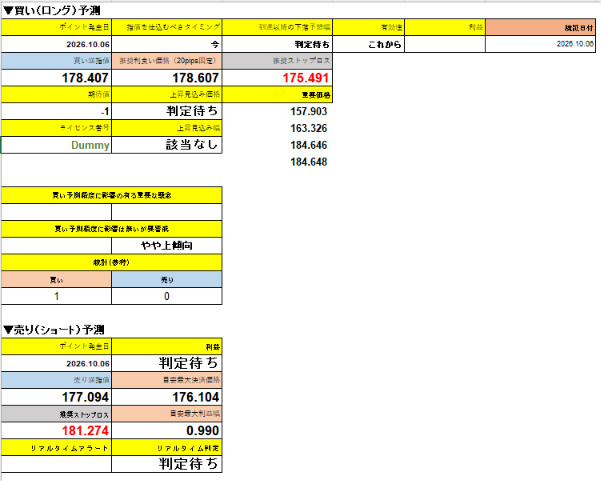
Task: Select the 該当なし cell
Action: click(167, 145)
